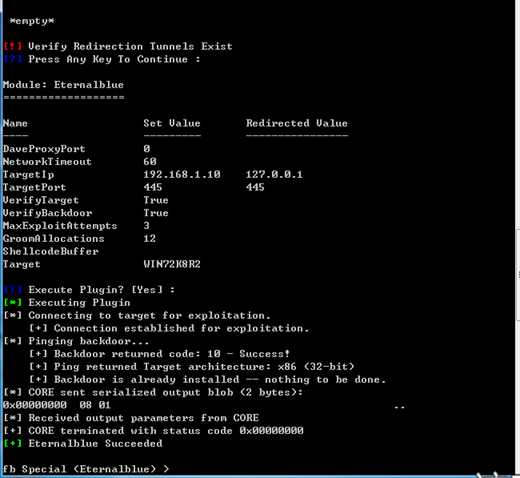Screen dimensions: 520x478
Task: Click the "fb Special (Eternalblue) >" prompt
Action: click(86, 469)
